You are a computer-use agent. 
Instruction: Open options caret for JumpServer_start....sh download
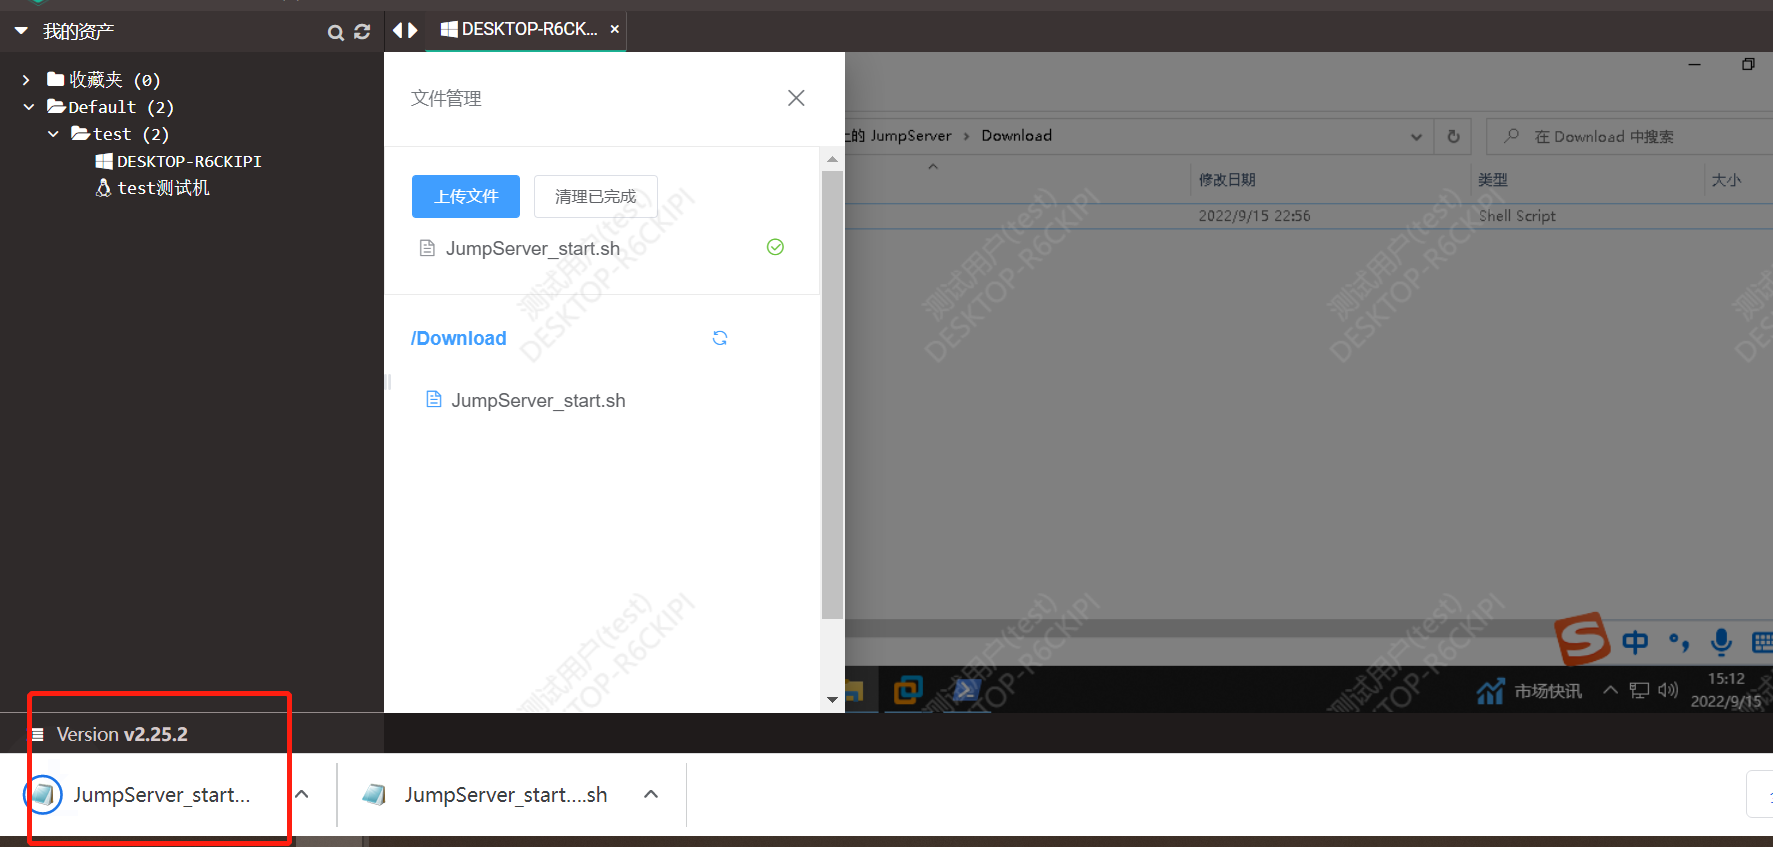click(651, 794)
